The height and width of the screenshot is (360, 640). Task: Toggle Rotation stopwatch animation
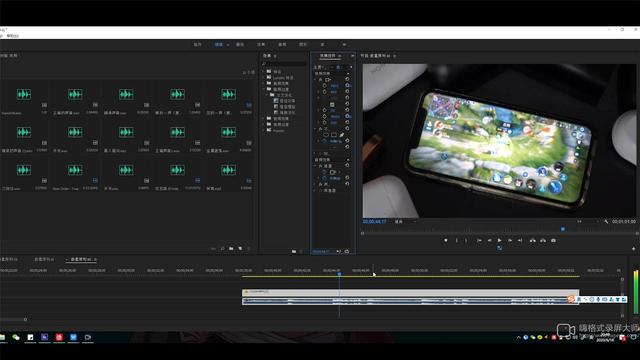pos(324,110)
